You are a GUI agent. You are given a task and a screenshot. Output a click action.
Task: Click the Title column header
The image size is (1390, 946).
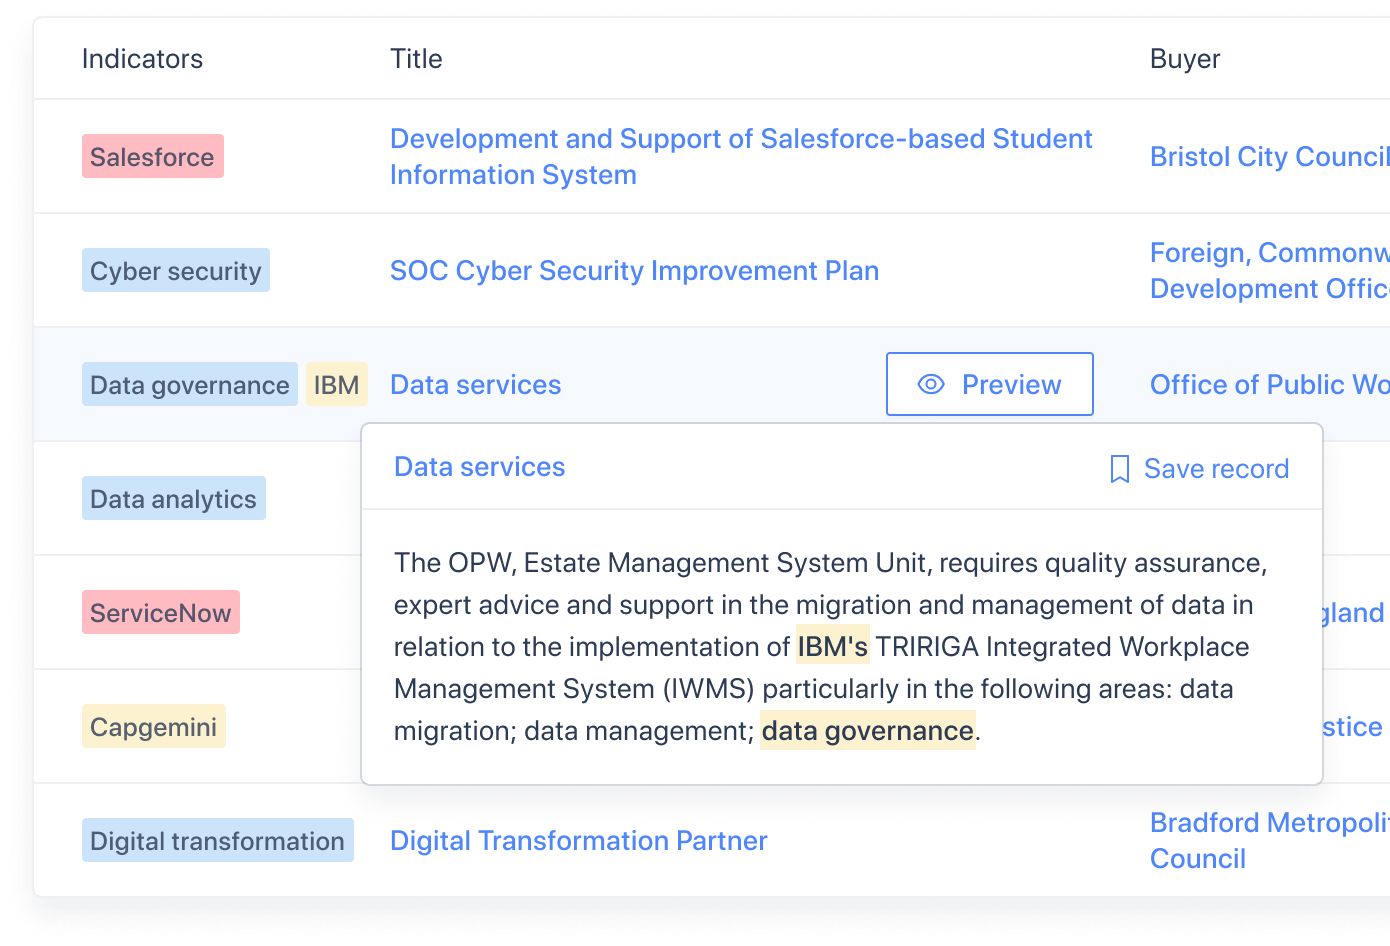click(x=416, y=59)
